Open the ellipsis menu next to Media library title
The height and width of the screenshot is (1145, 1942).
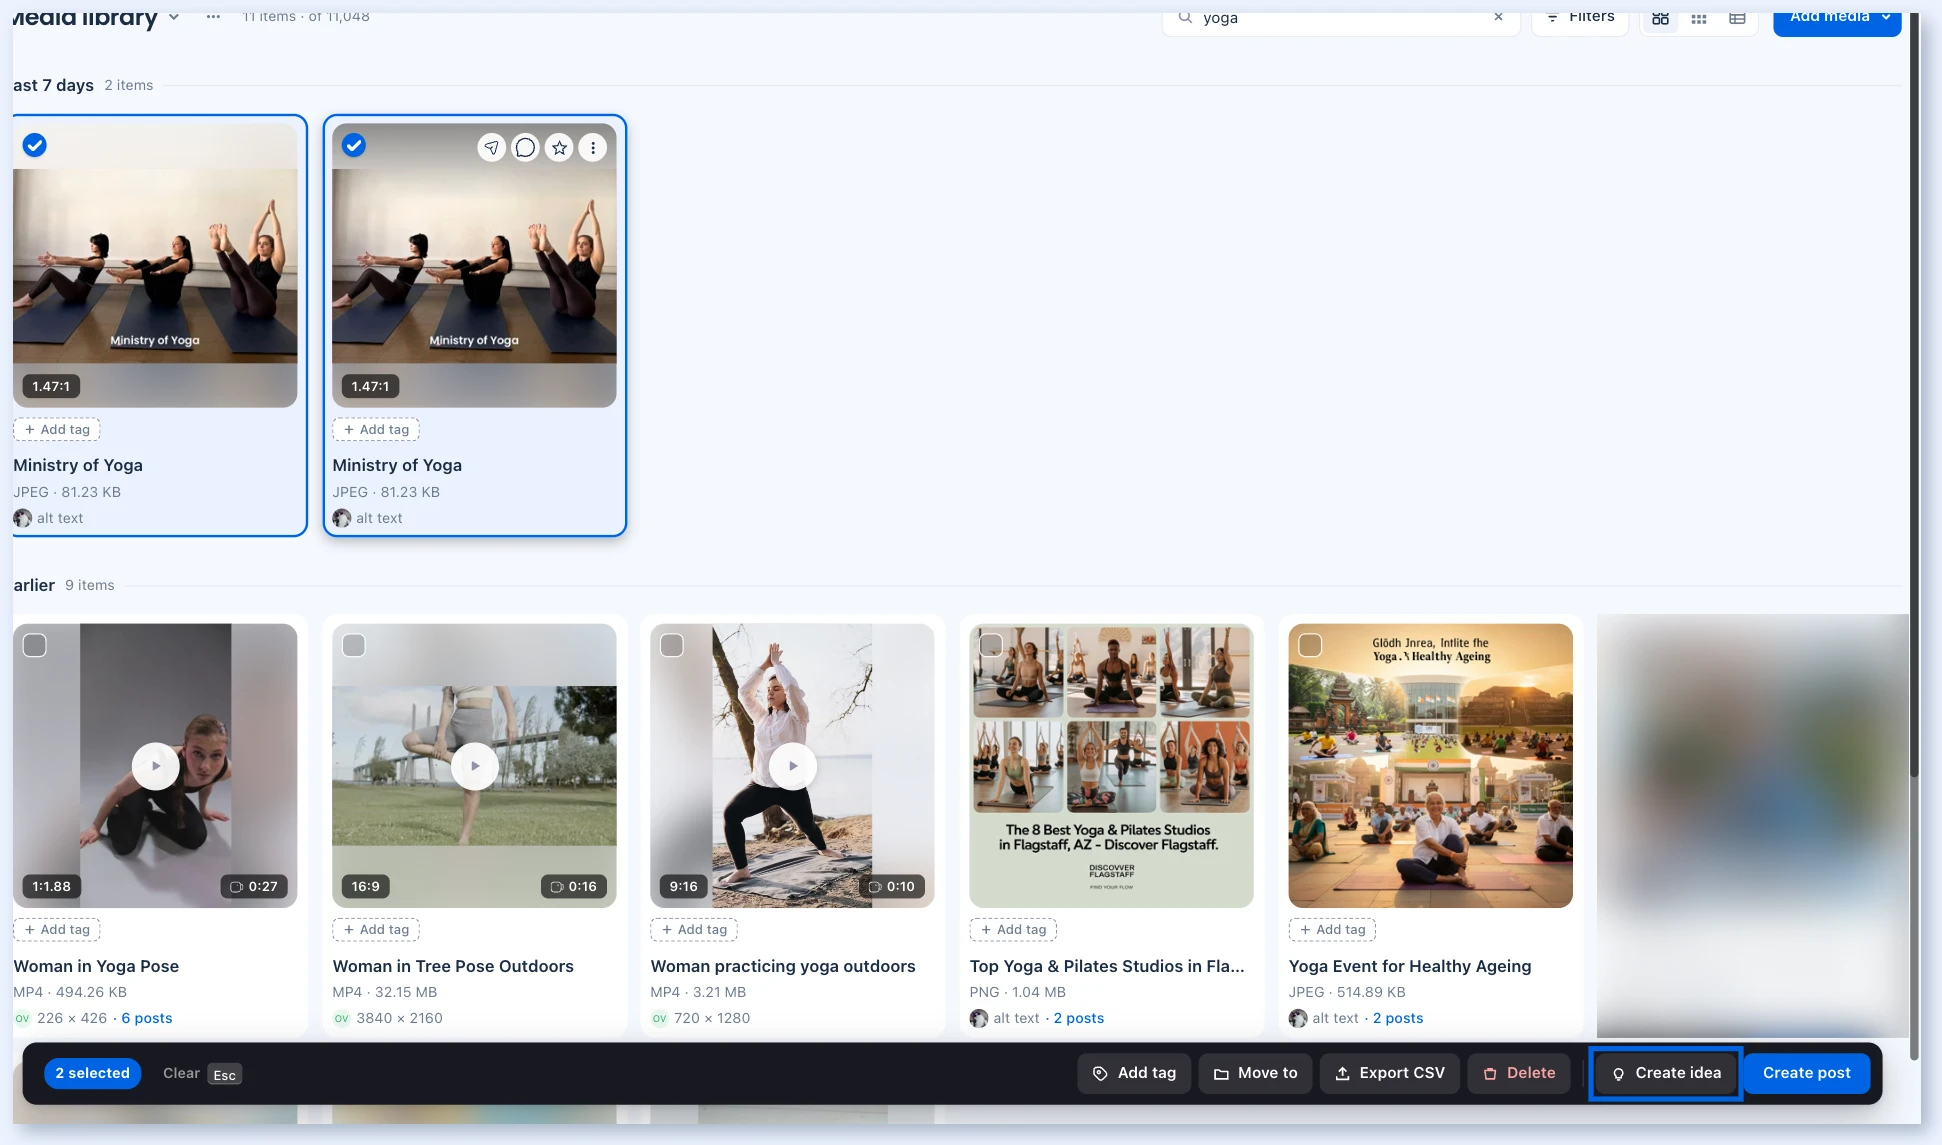tap(213, 17)
